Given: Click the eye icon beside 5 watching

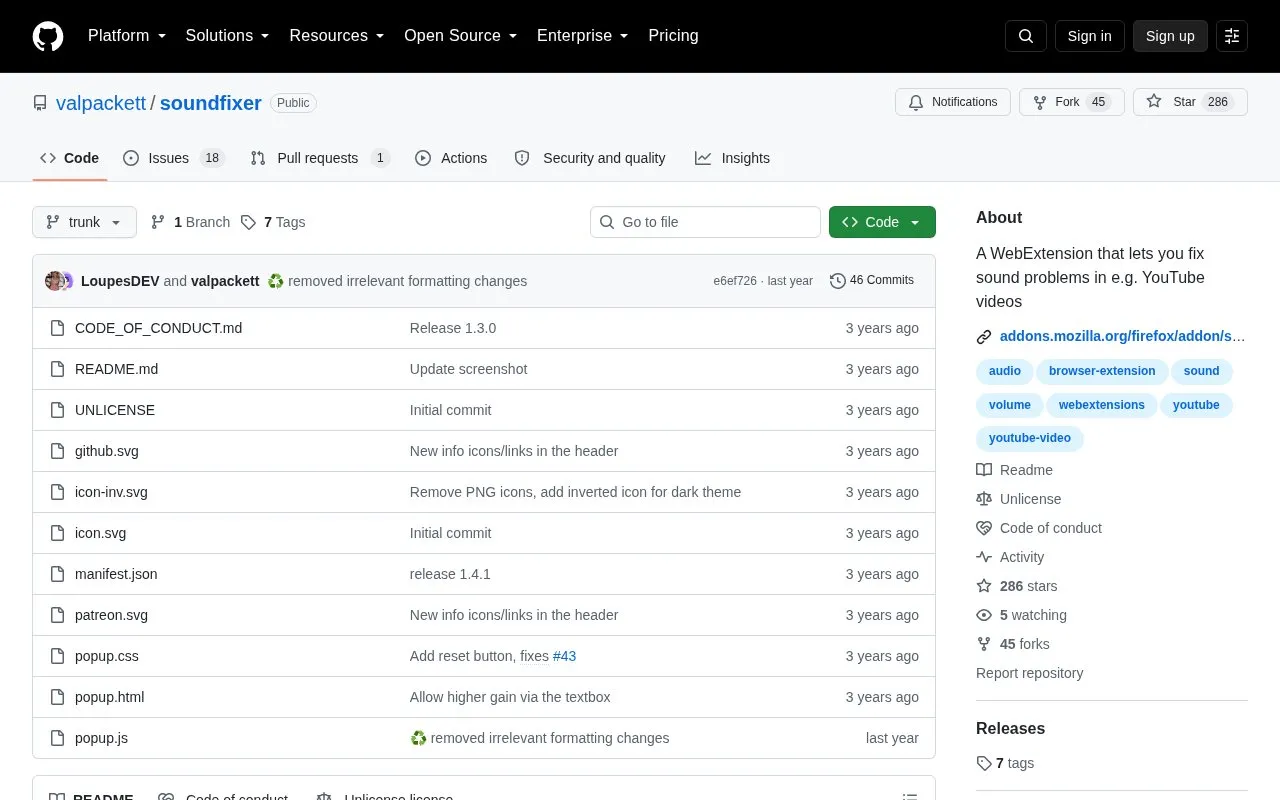Looking at the screenshot, I should tap(984, 615).
